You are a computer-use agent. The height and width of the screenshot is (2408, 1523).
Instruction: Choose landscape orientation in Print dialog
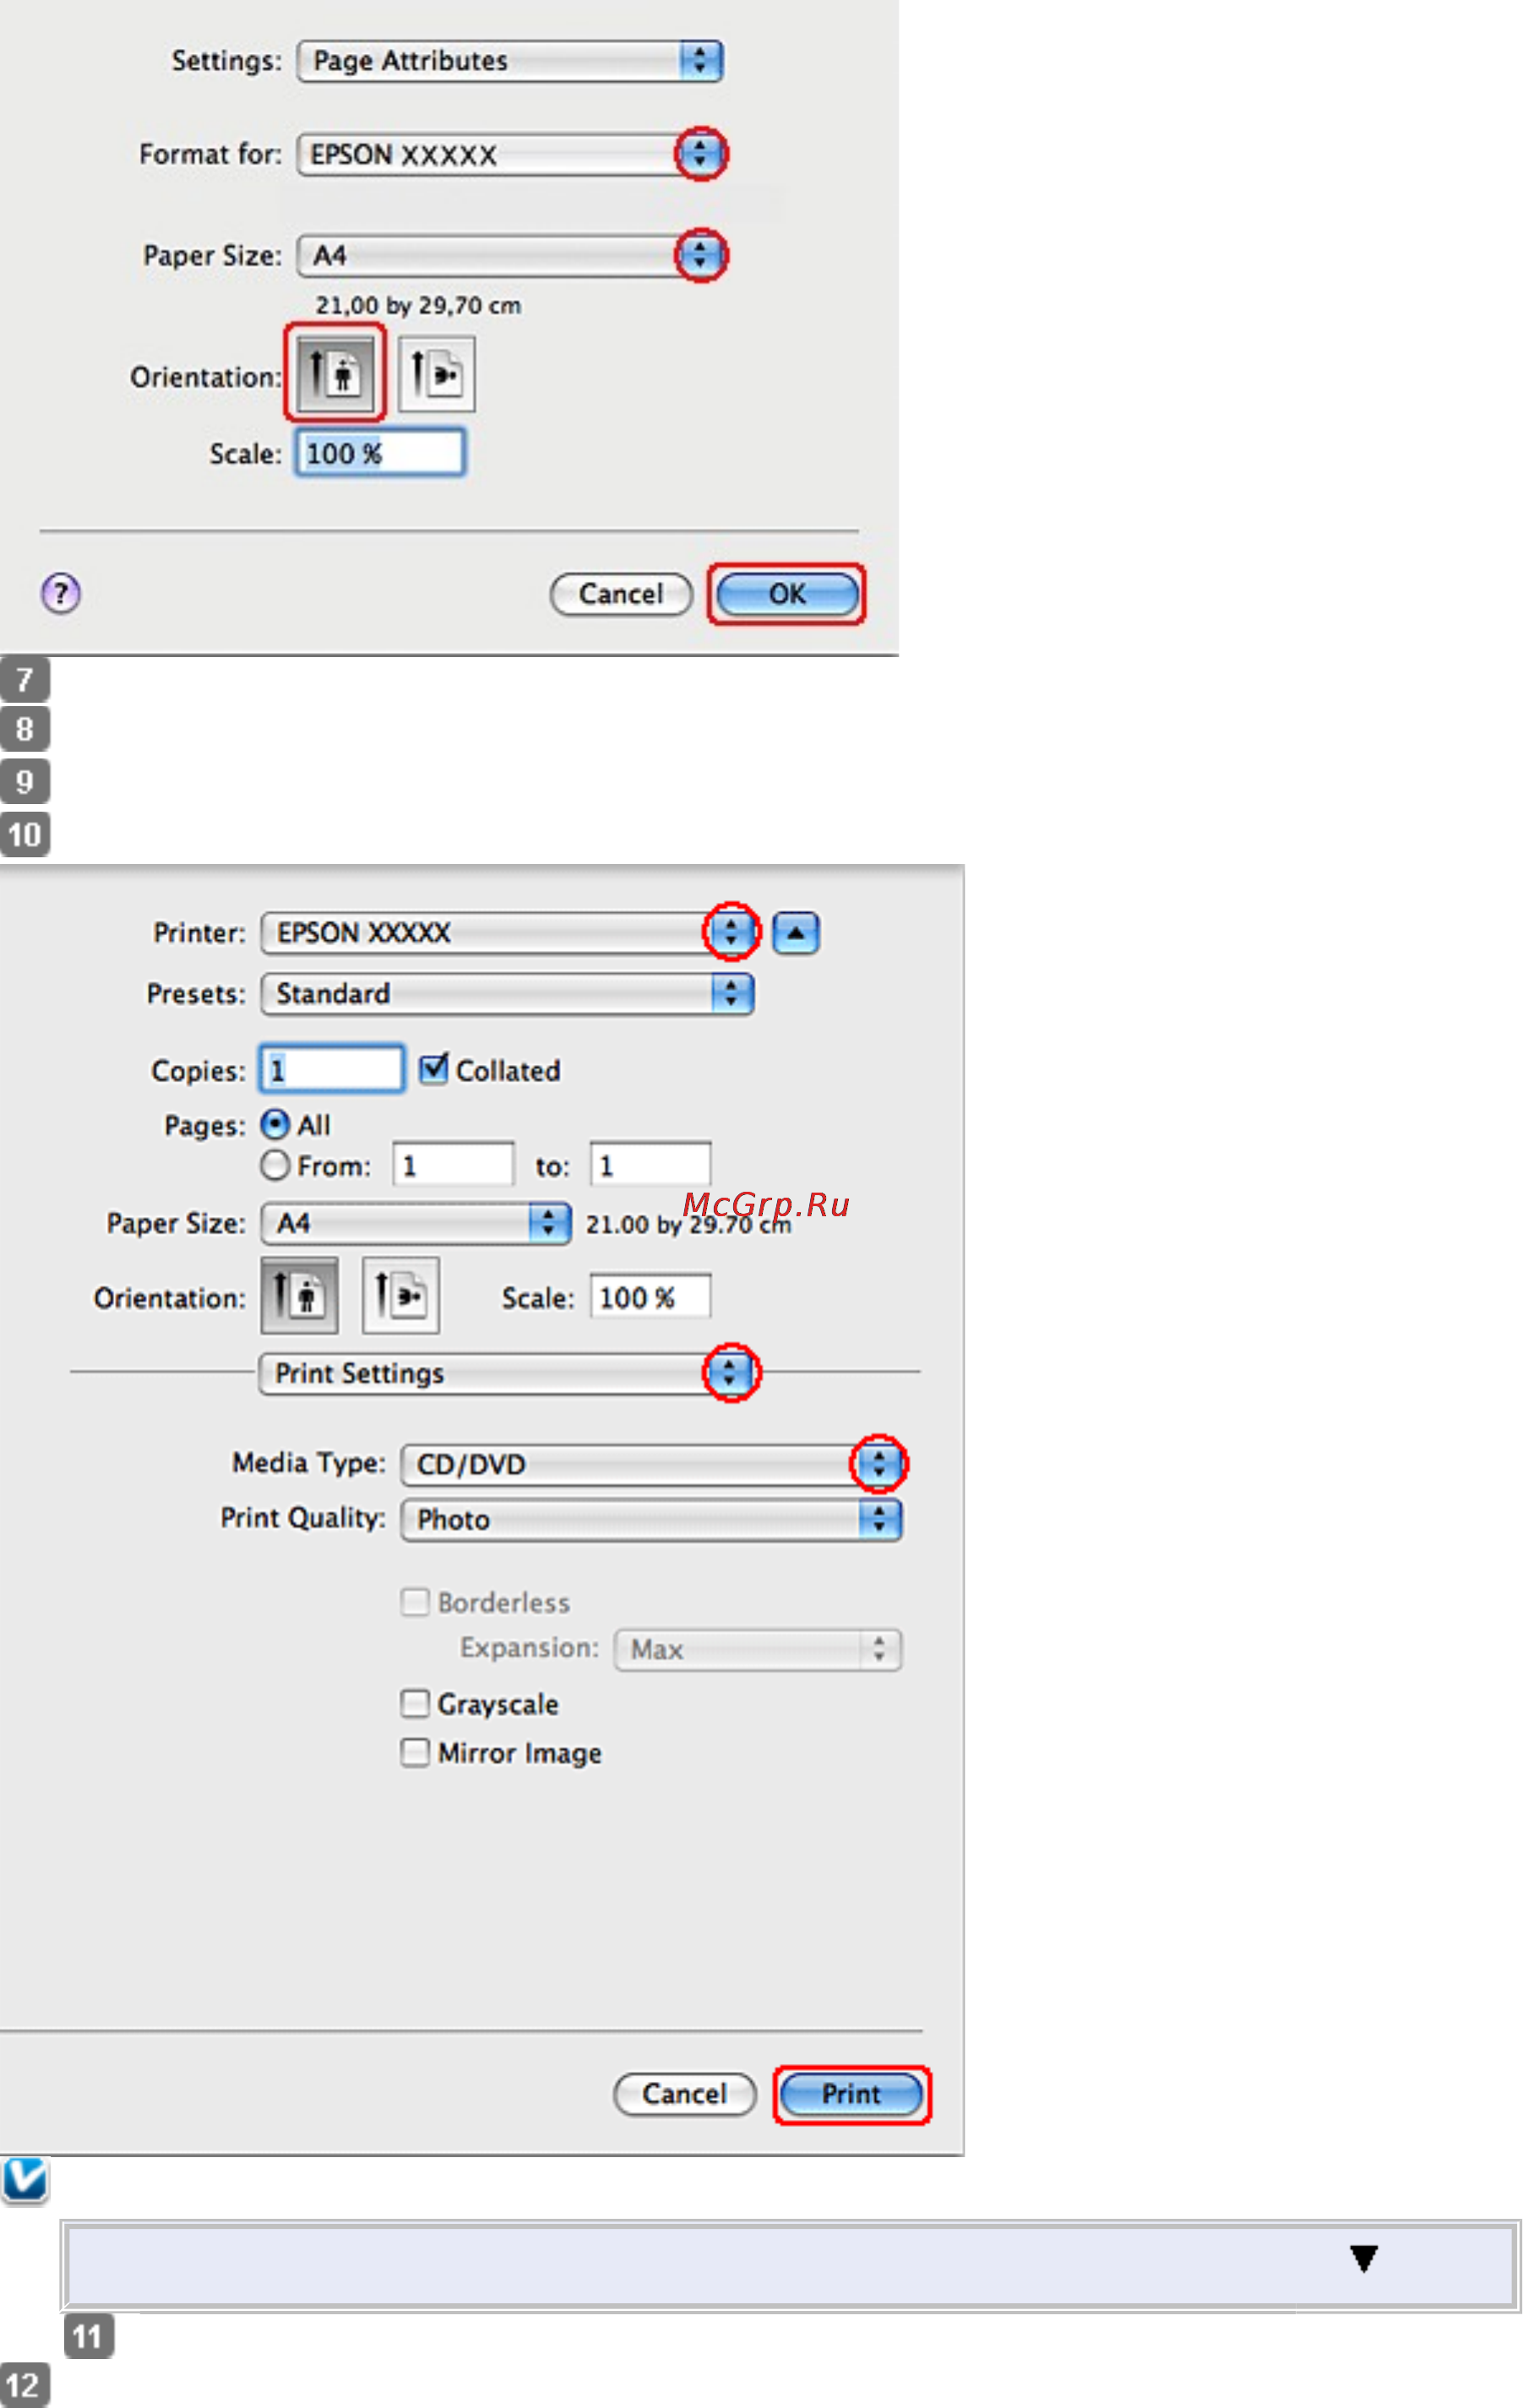pos(400,1295)
